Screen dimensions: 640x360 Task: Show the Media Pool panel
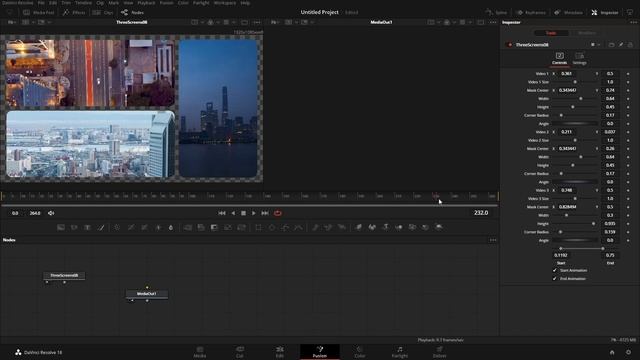[x=38, y=13]
